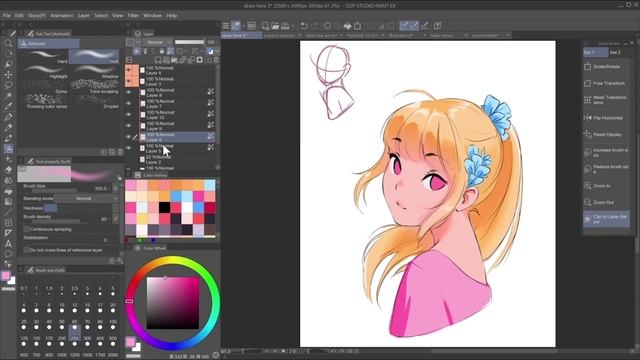Click Undo in the command bar
This screenshot has width=640, height=360.
(x=304, y=26)
